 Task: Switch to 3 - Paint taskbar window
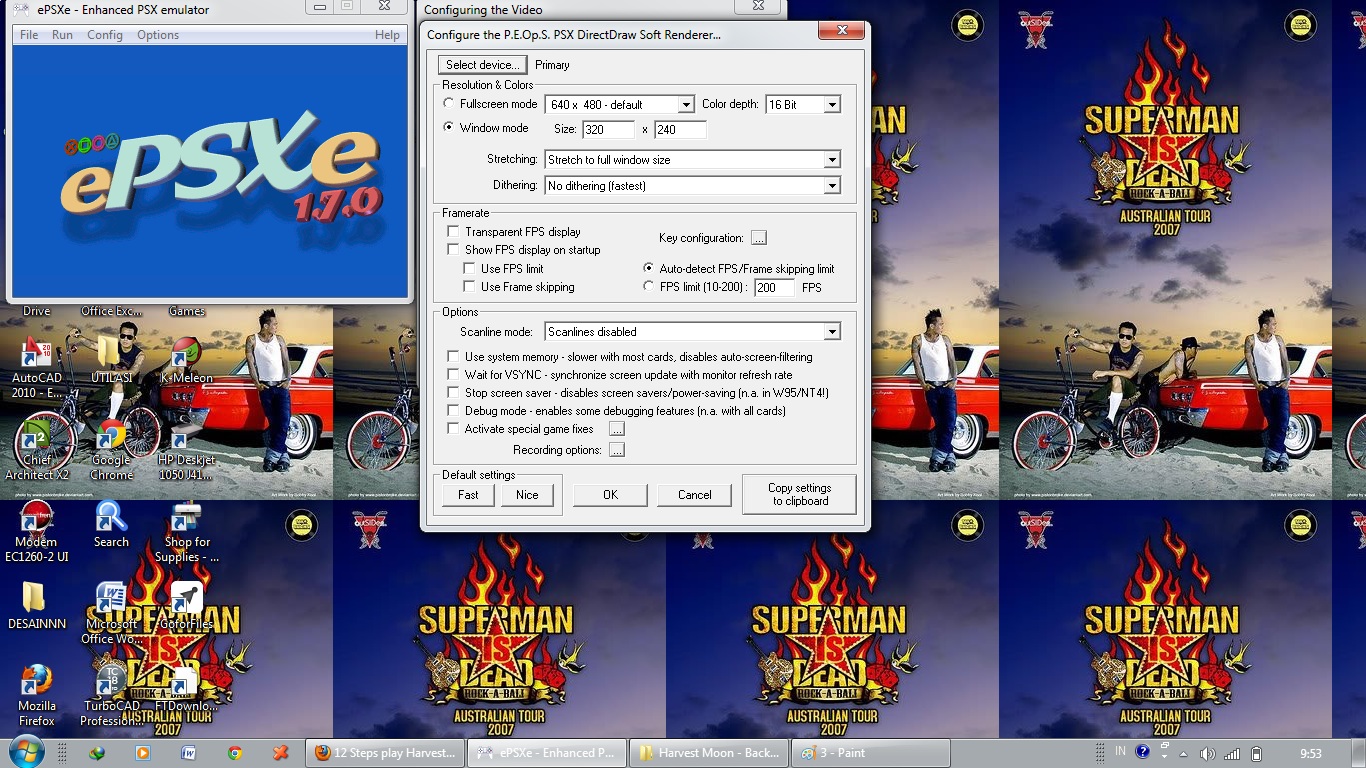[x=869, y=753]
